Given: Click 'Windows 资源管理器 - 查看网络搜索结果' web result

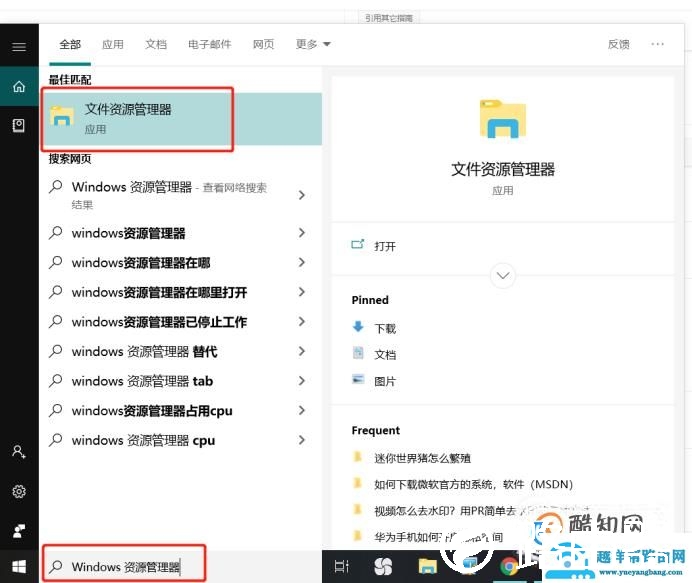Looking at the screenshot, I should tap(169, 195).
